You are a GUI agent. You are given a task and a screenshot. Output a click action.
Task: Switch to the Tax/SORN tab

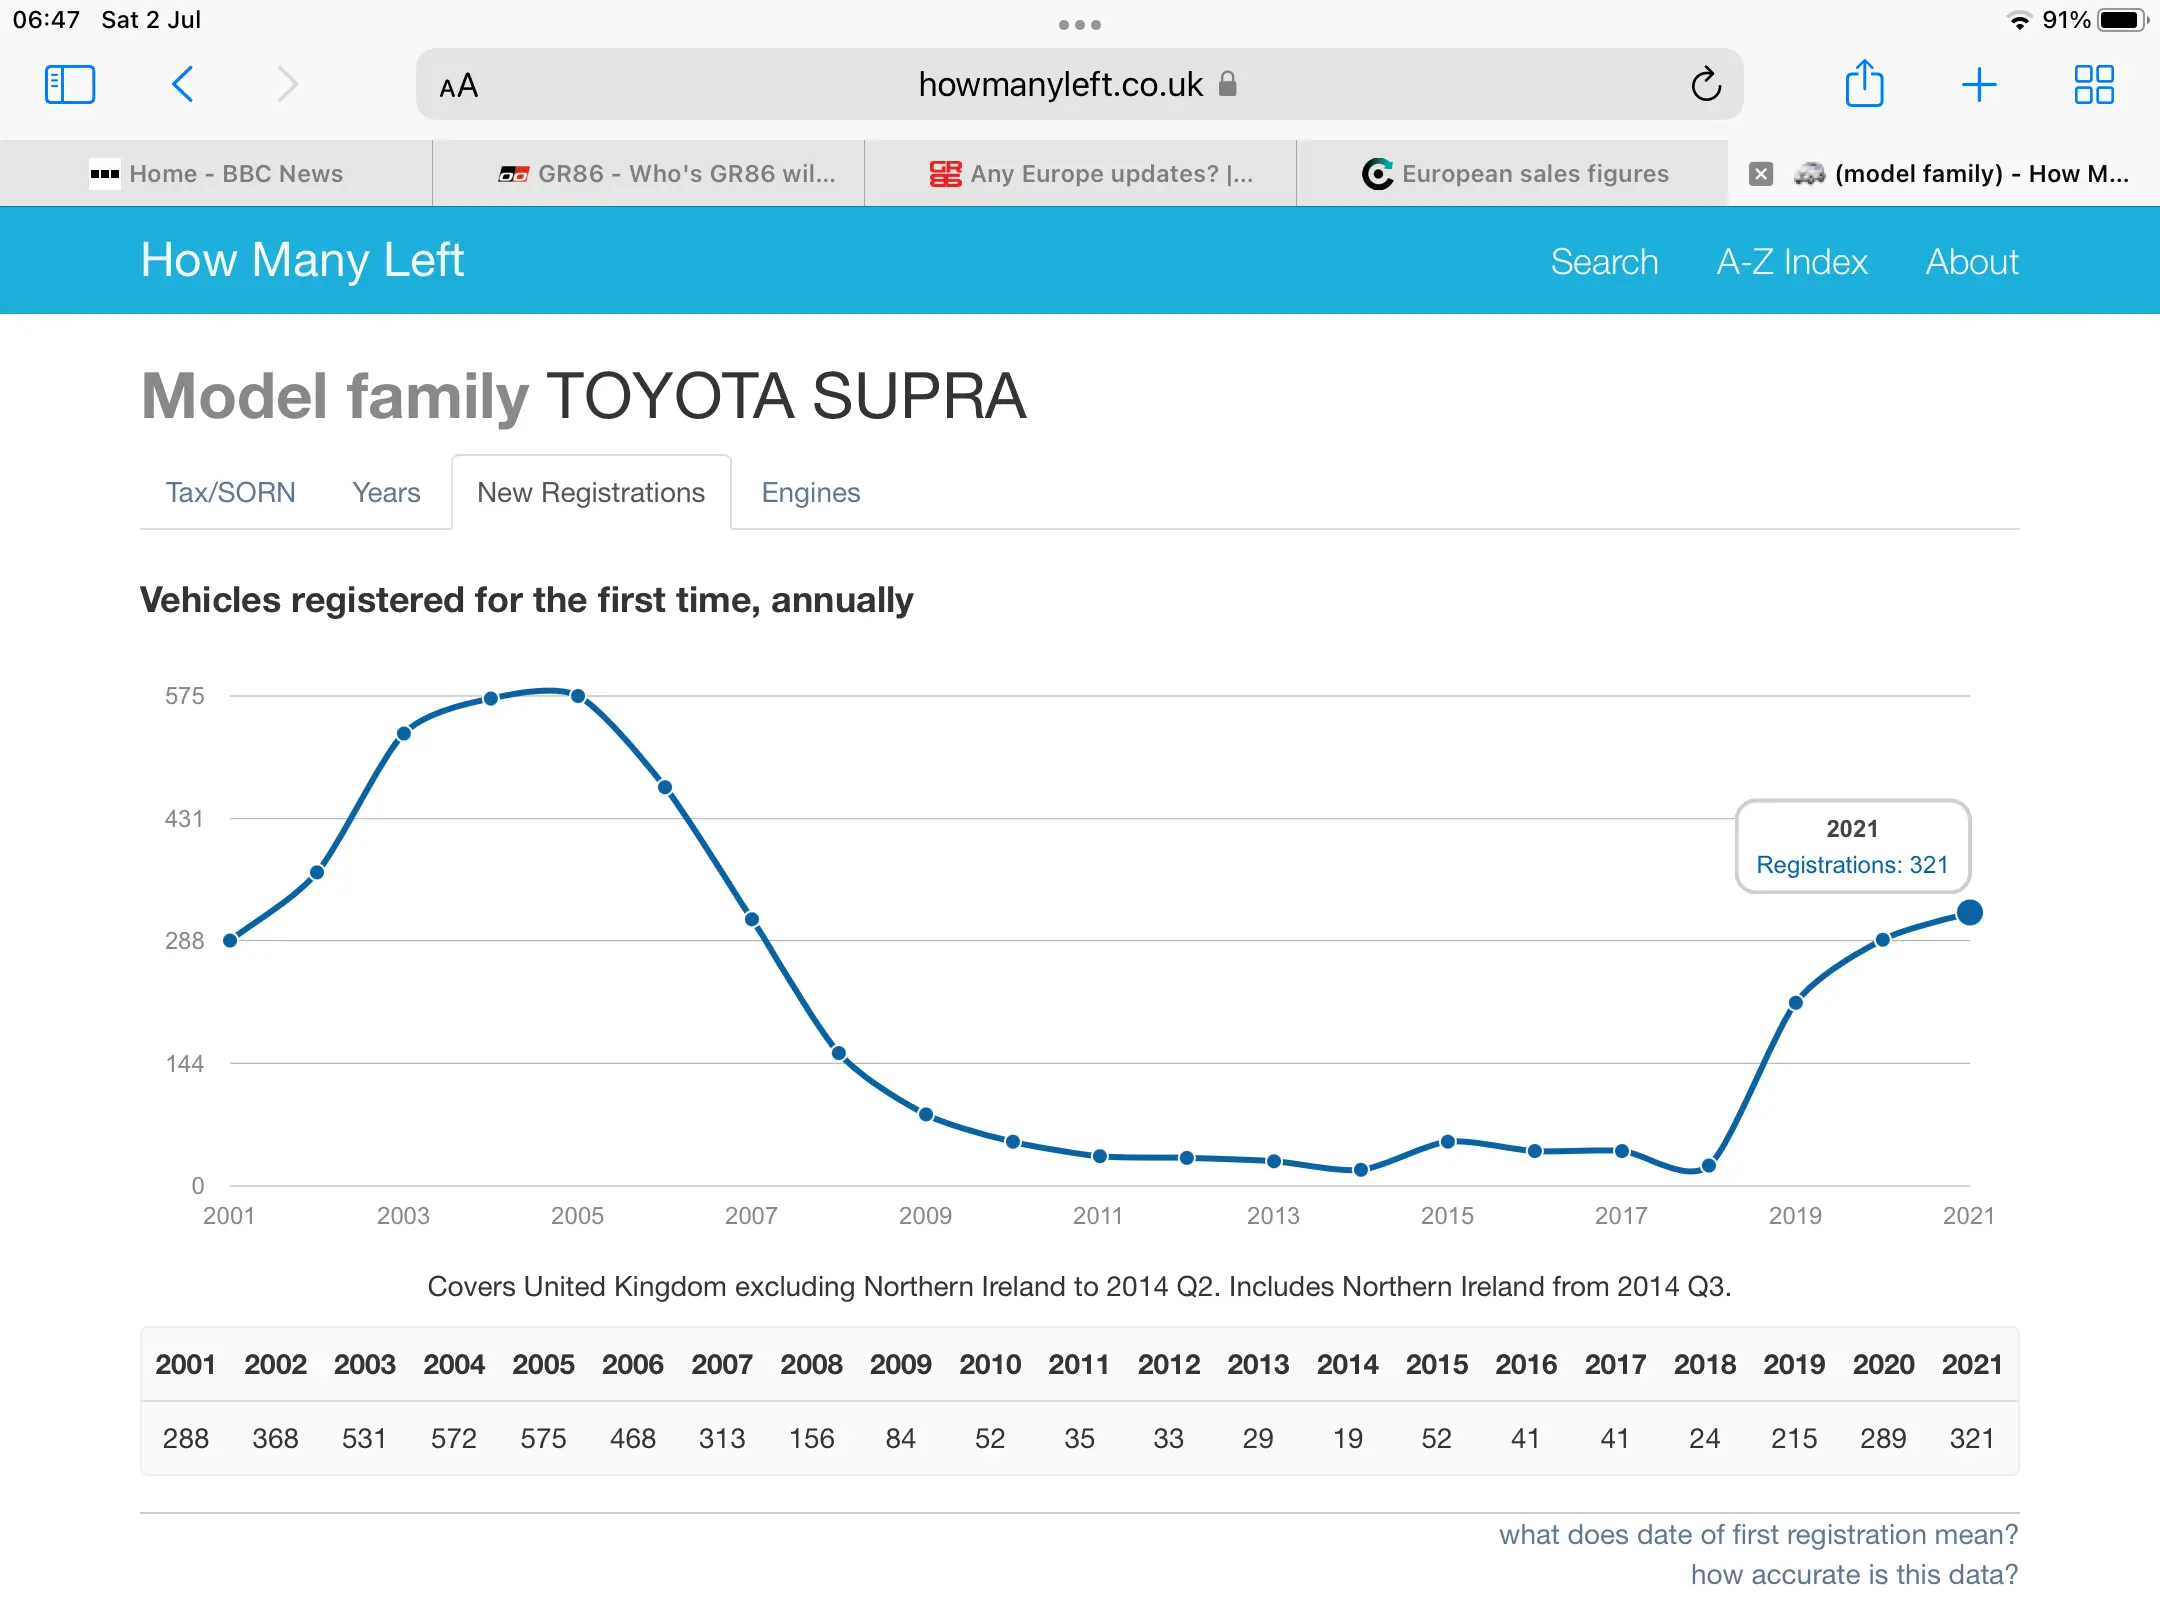point(231,493)
